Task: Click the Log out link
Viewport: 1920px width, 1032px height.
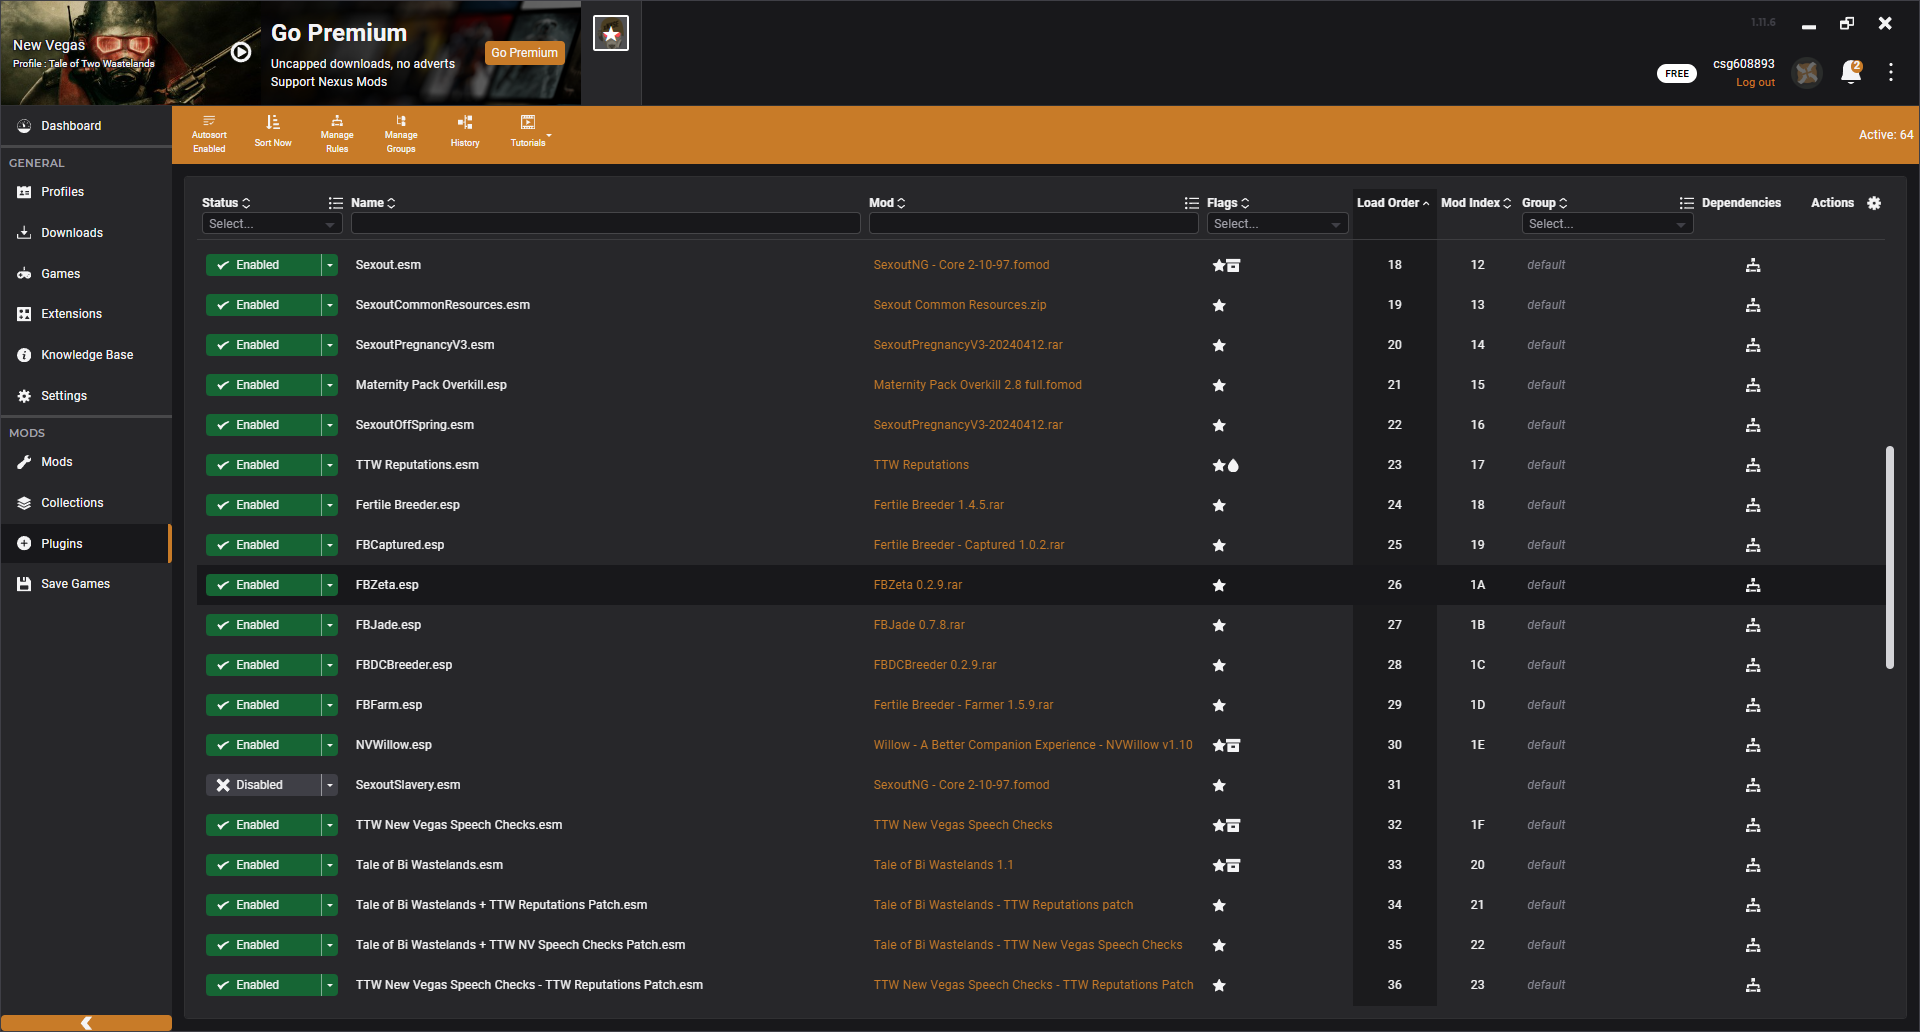Action: [x=1755, y=83]
